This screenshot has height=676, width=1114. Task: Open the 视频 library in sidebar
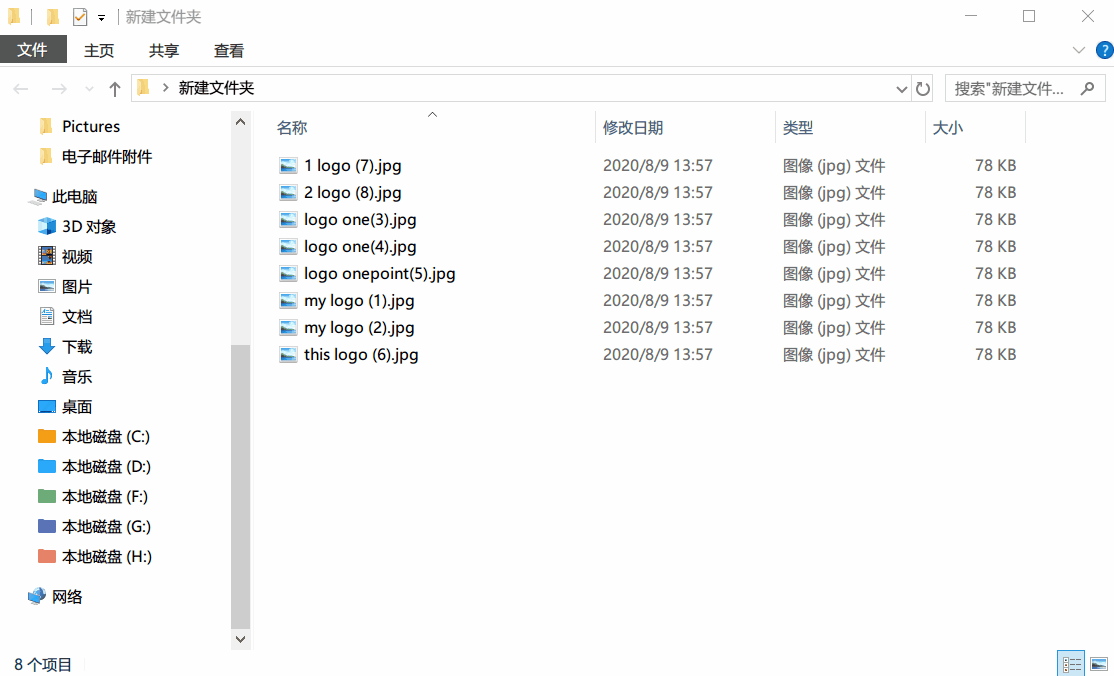76,256
